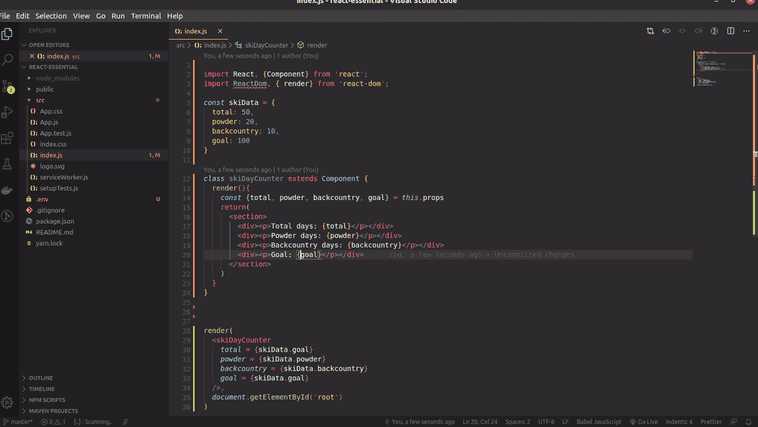Show errors and warnings in status bar

pyautogui.click(x=53, y=422)
